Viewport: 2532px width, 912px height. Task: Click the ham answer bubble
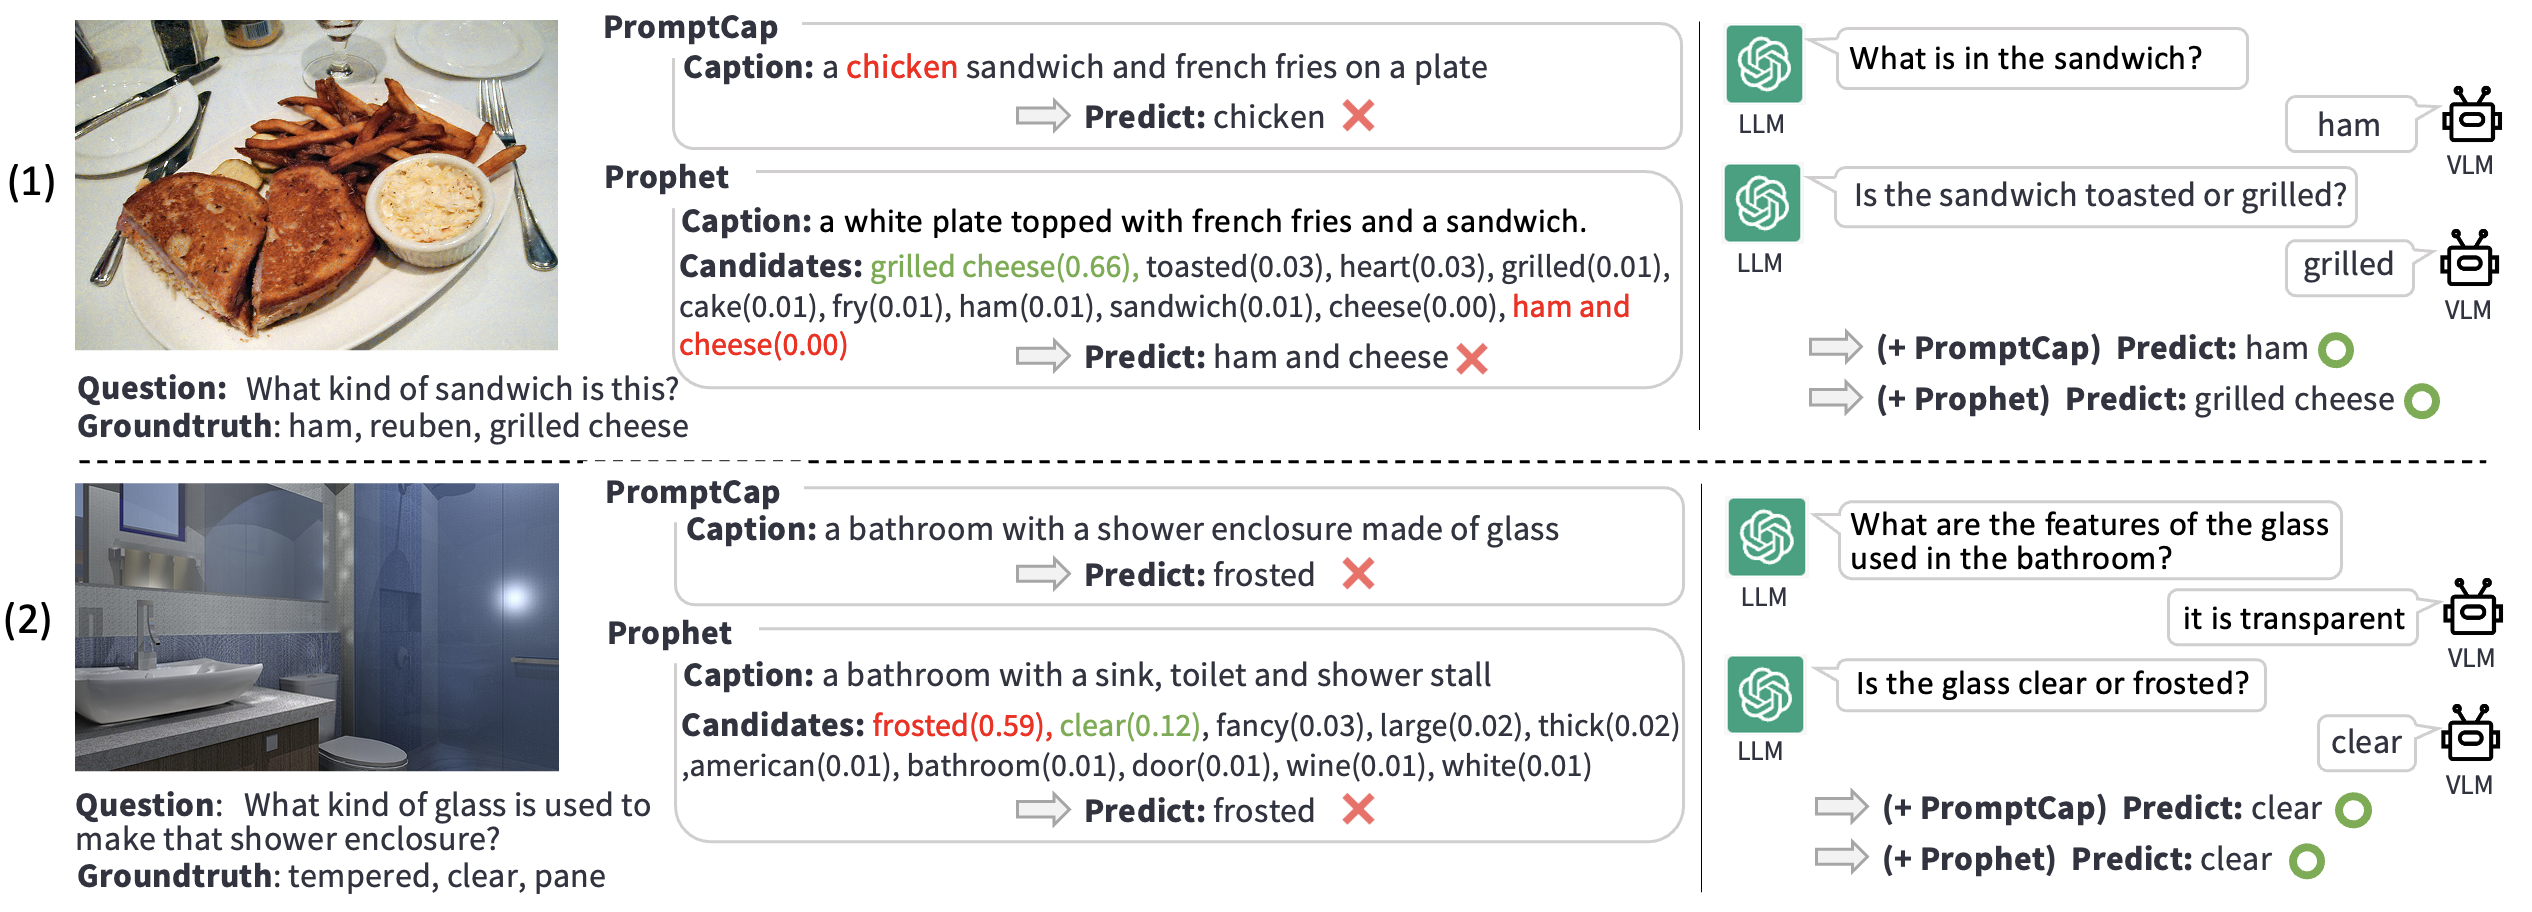(x=2350, y=125)
